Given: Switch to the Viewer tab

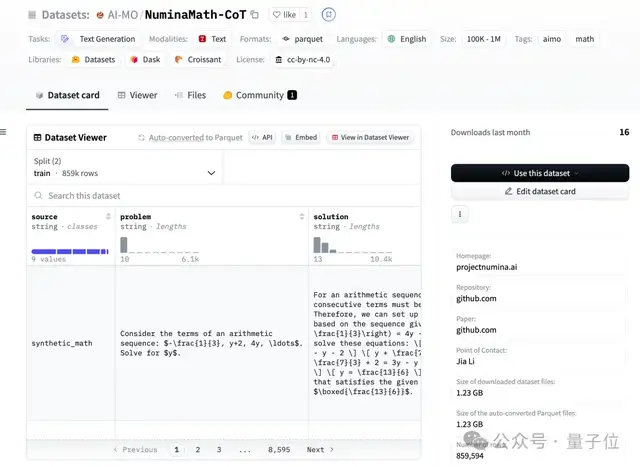Looking at the screenshot, I should (137, 95).
